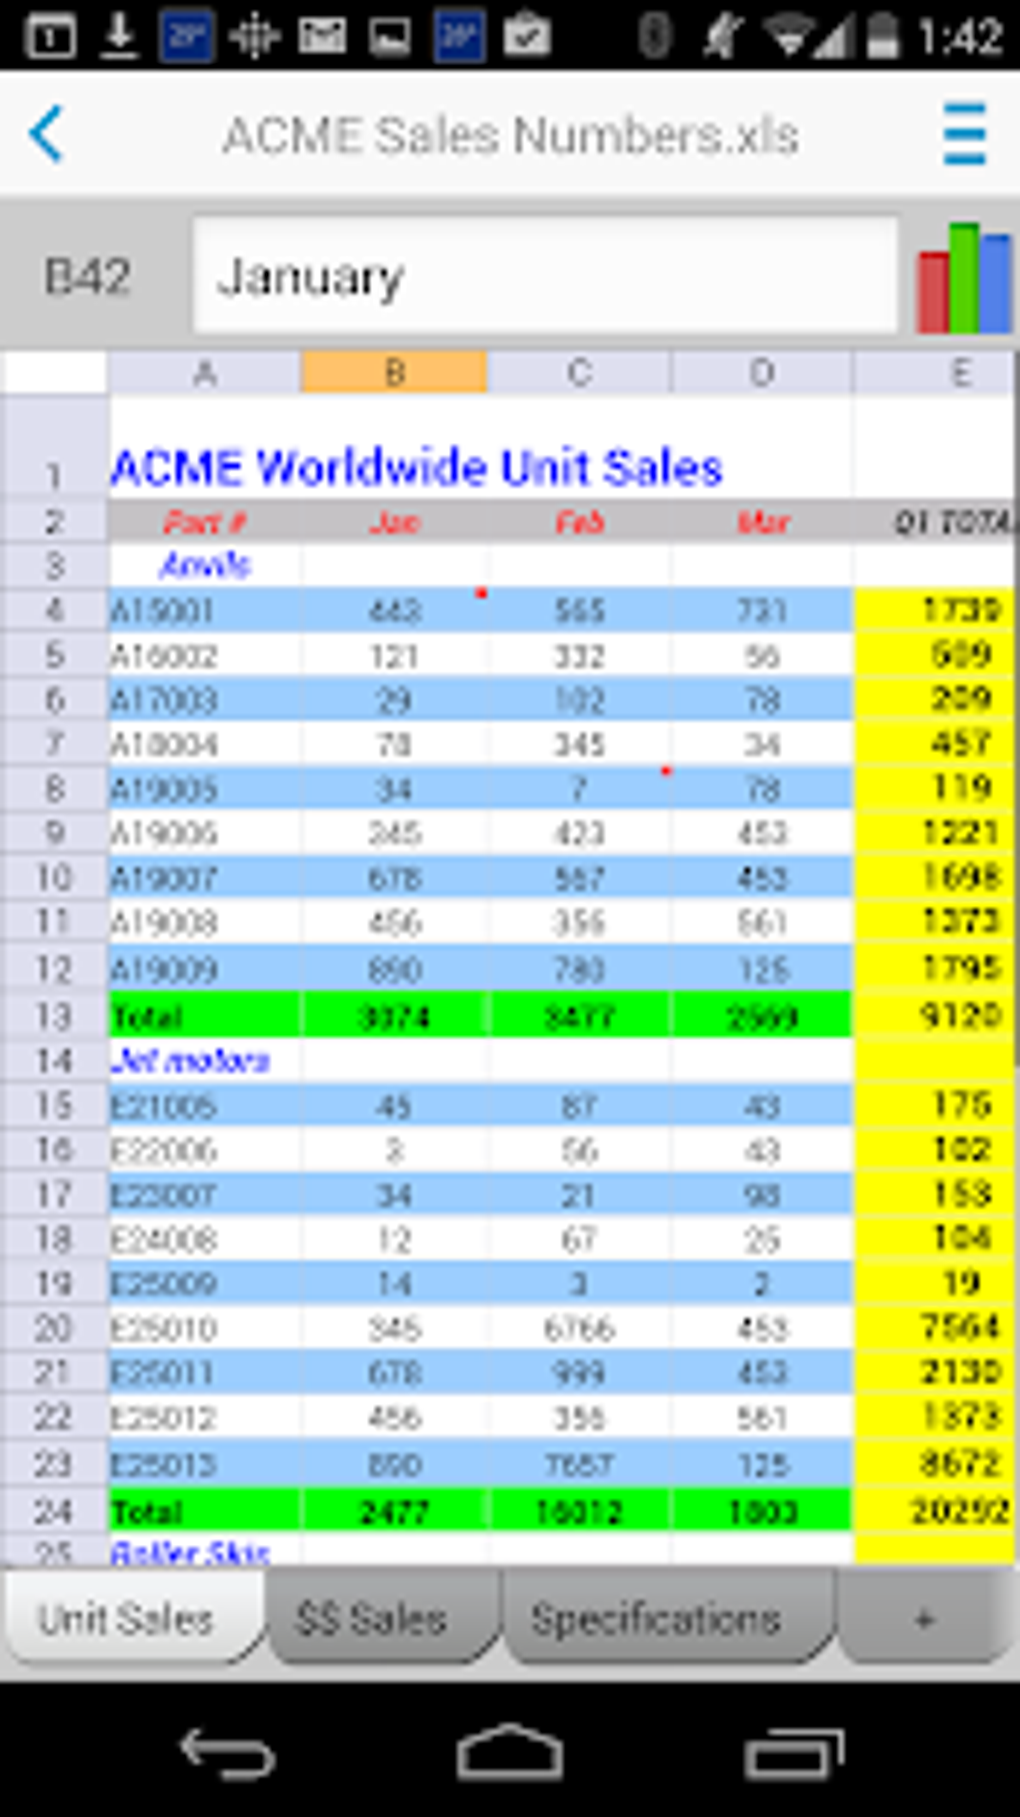1020x1817 pixels.
Task: Open the hamburger menu icon
Action: [x=965, y=134]
